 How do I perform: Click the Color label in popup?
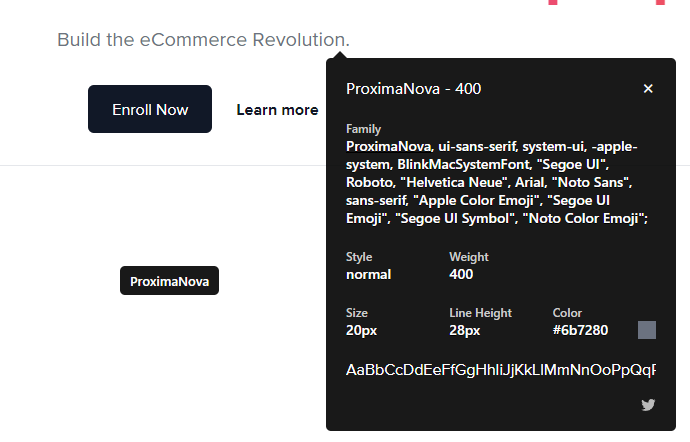pyautogui.click(x=567, y=313)
